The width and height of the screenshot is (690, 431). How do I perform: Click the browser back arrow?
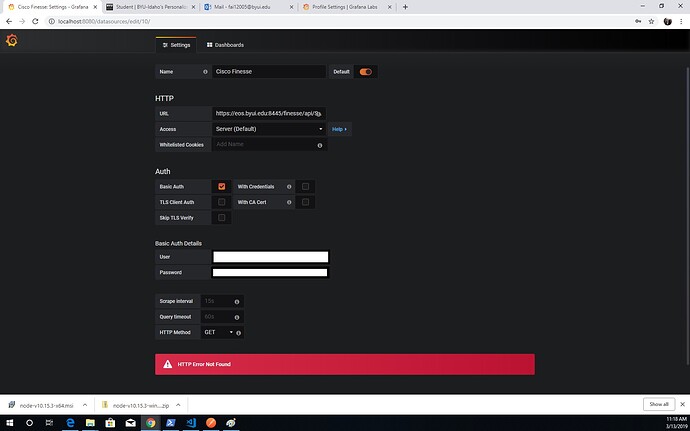[9, 21]
